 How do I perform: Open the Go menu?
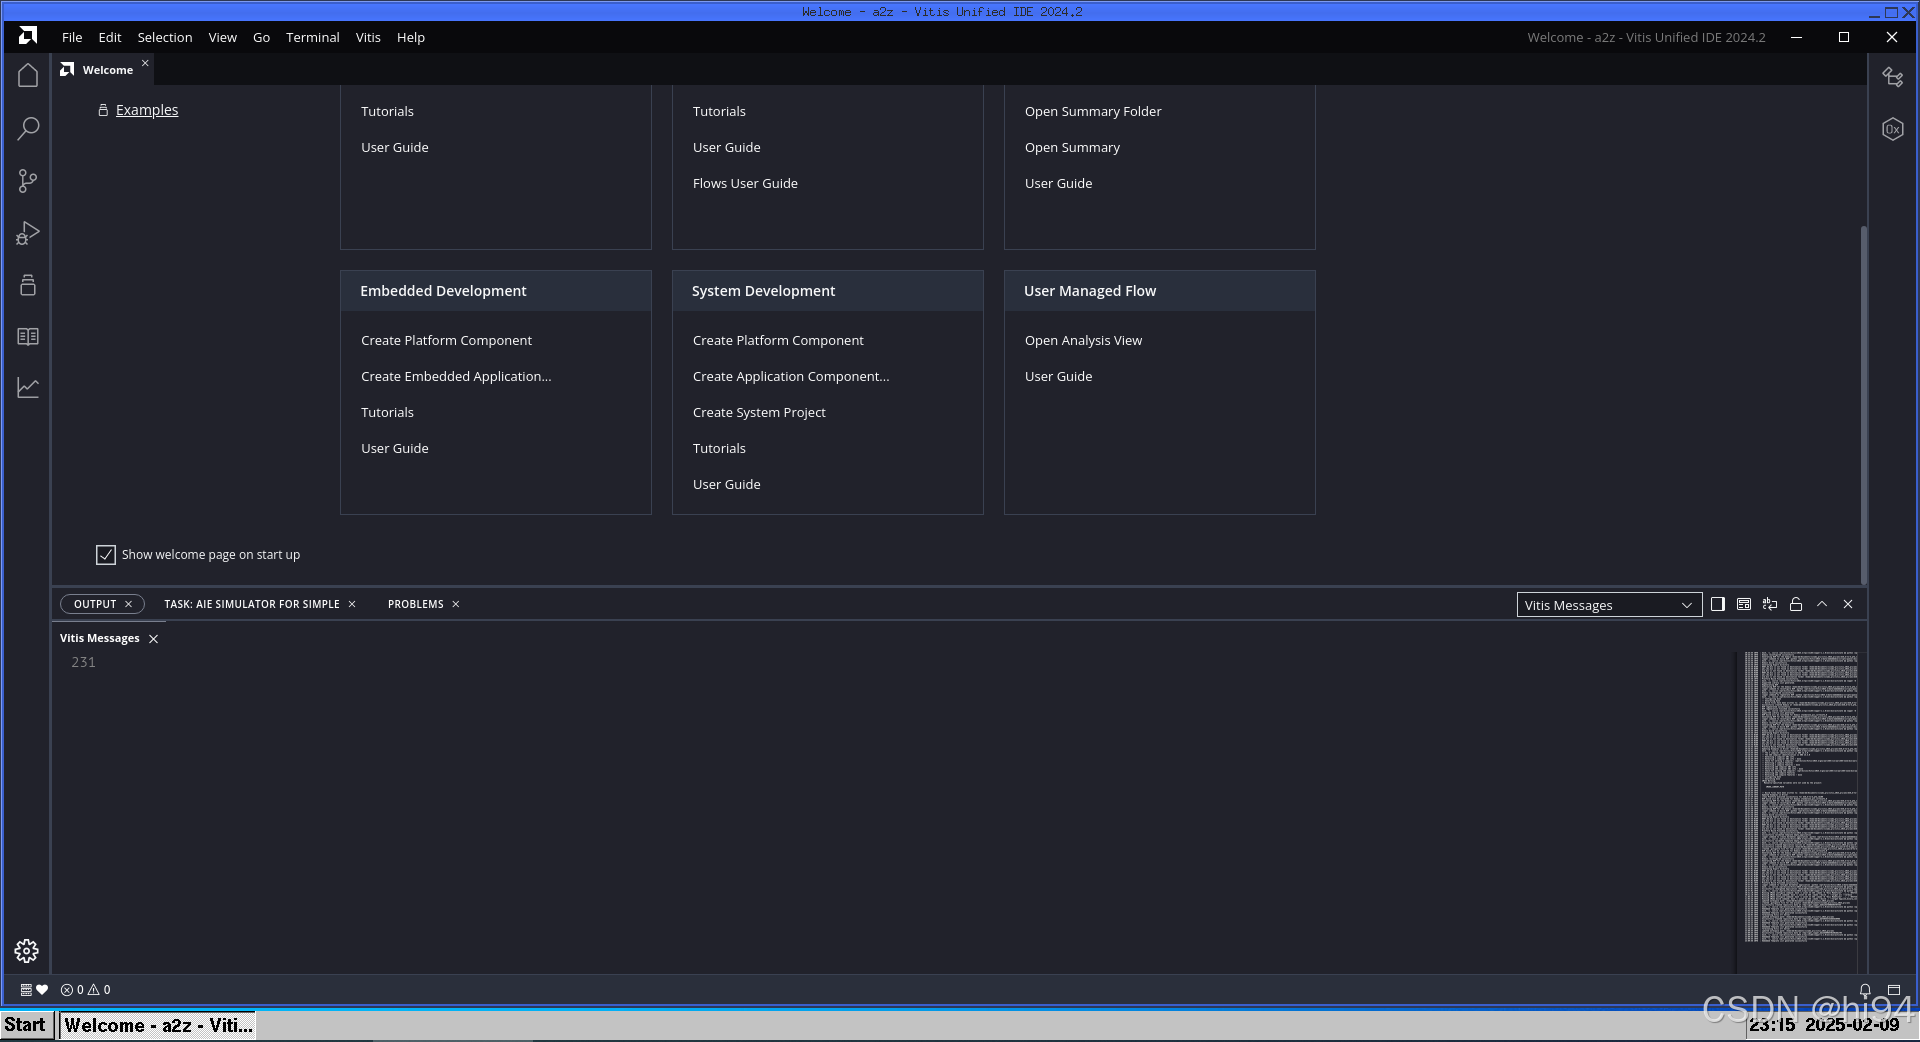pos(261,37)
